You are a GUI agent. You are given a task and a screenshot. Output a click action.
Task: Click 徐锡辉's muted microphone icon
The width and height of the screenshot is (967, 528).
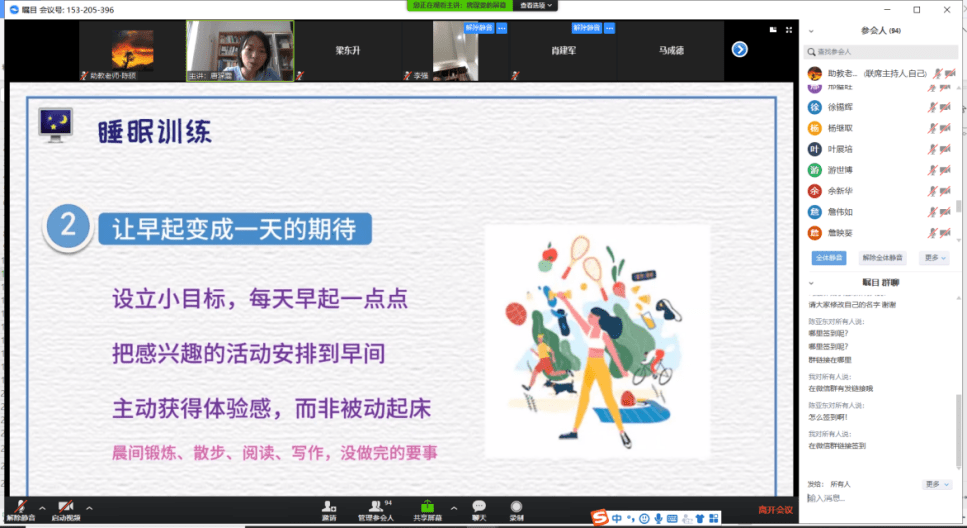coord(932,107)
